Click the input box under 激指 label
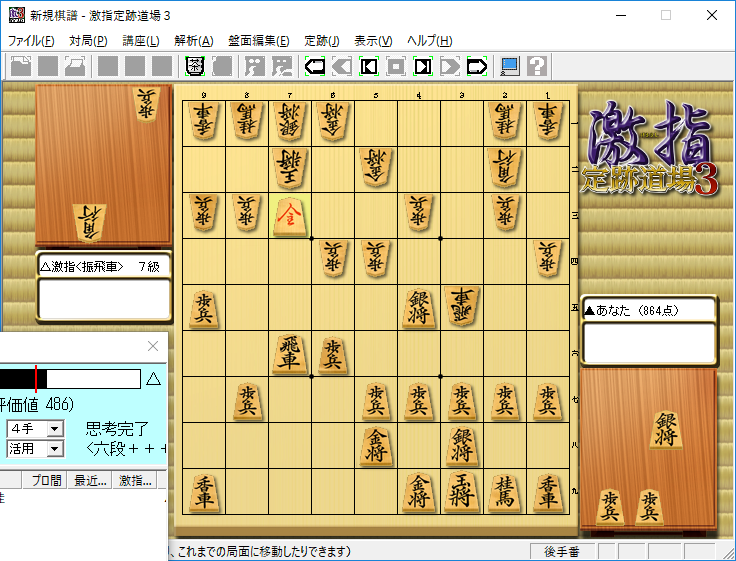 tap(104, 300)
